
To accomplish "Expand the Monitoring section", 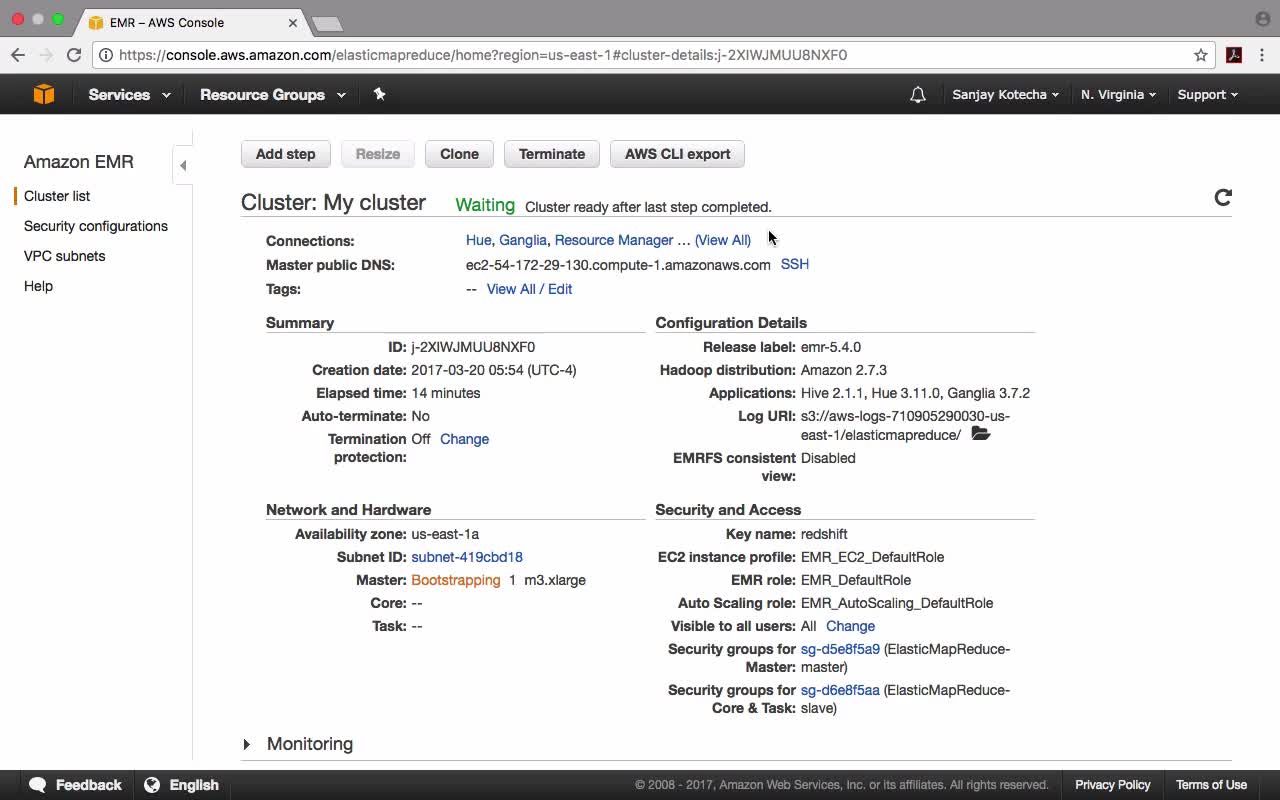I will point(298,744).
